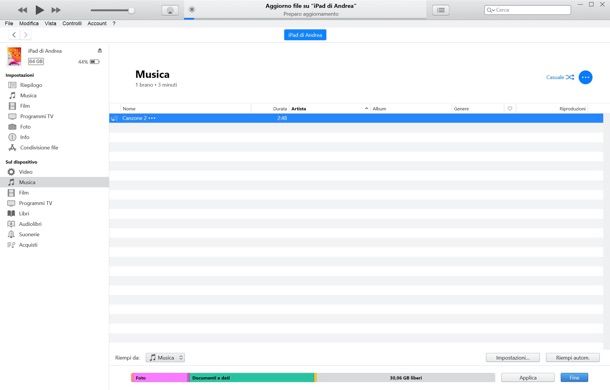Image resolution: width=610 pixels, height=390 pixels.
Task: Select Musica under Impostazioni
Action: (x=28, y=95)
